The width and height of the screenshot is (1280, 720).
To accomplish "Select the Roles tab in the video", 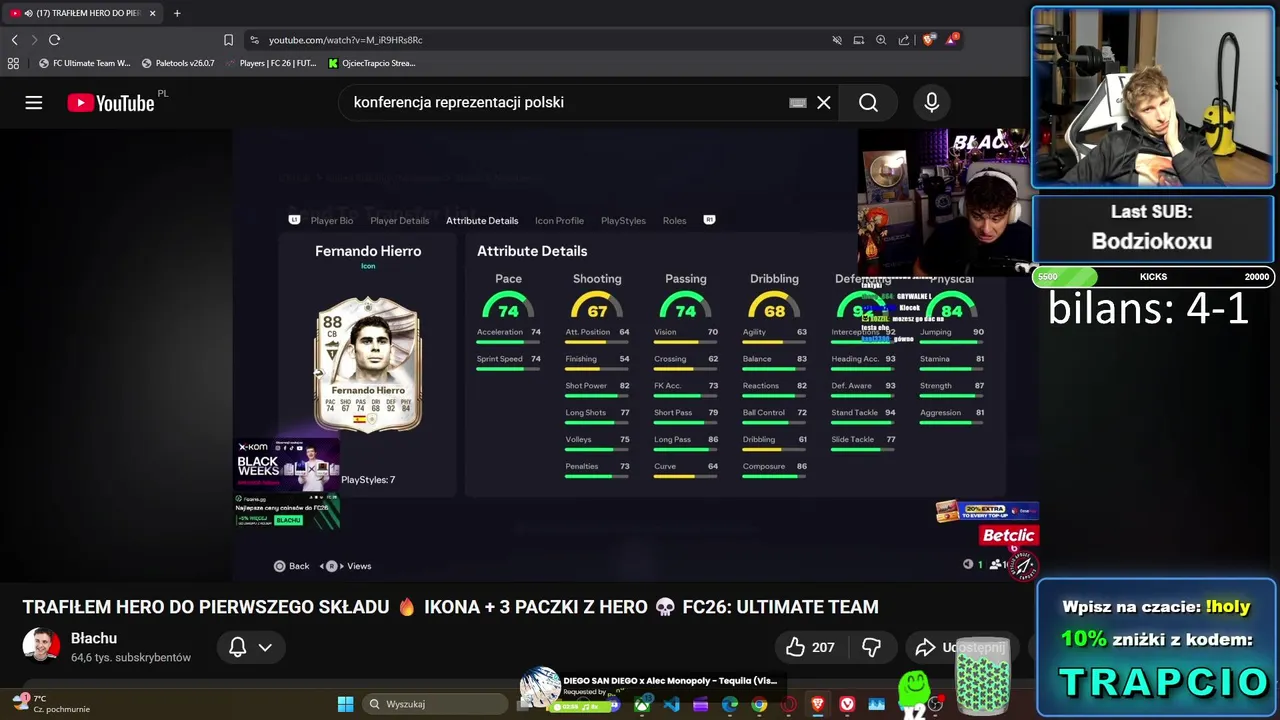I will click(674, 220).
